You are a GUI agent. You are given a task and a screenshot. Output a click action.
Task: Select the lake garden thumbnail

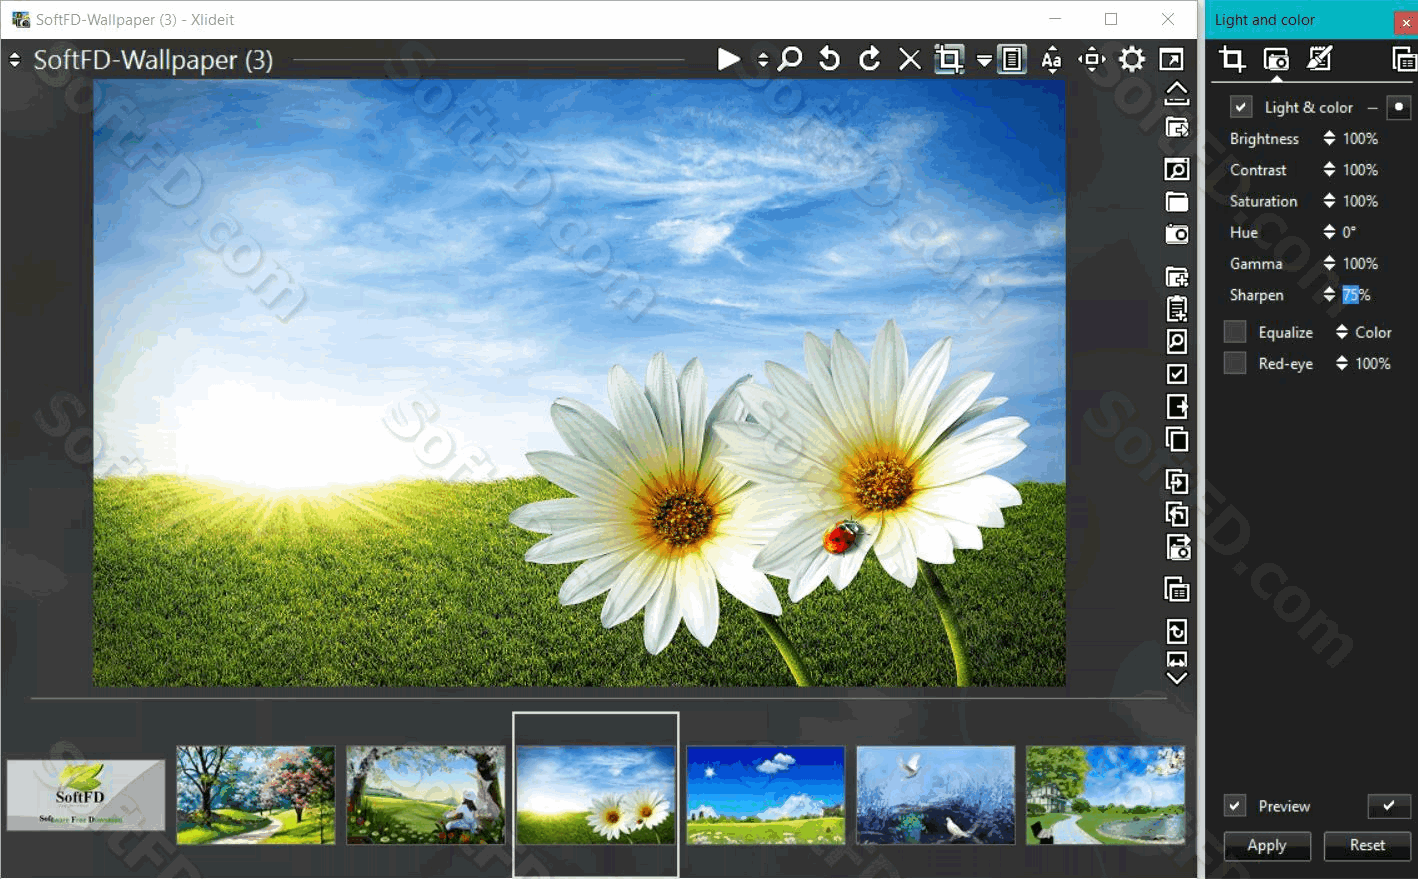1106,795
